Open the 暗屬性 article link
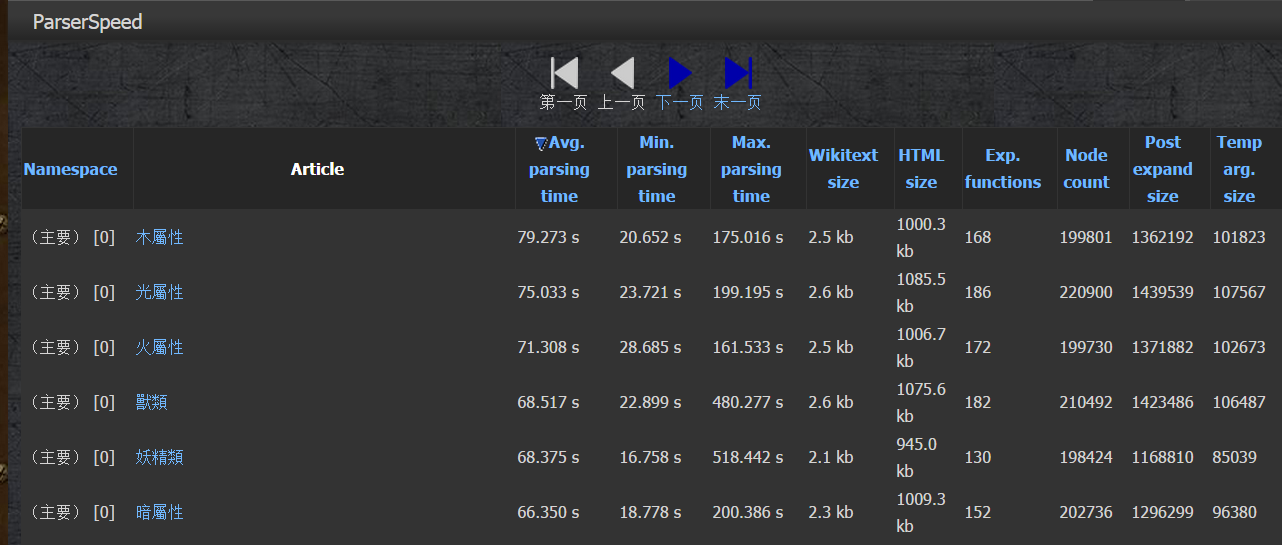The height and width of the screenshot is (545, 1282). (160, 512)
